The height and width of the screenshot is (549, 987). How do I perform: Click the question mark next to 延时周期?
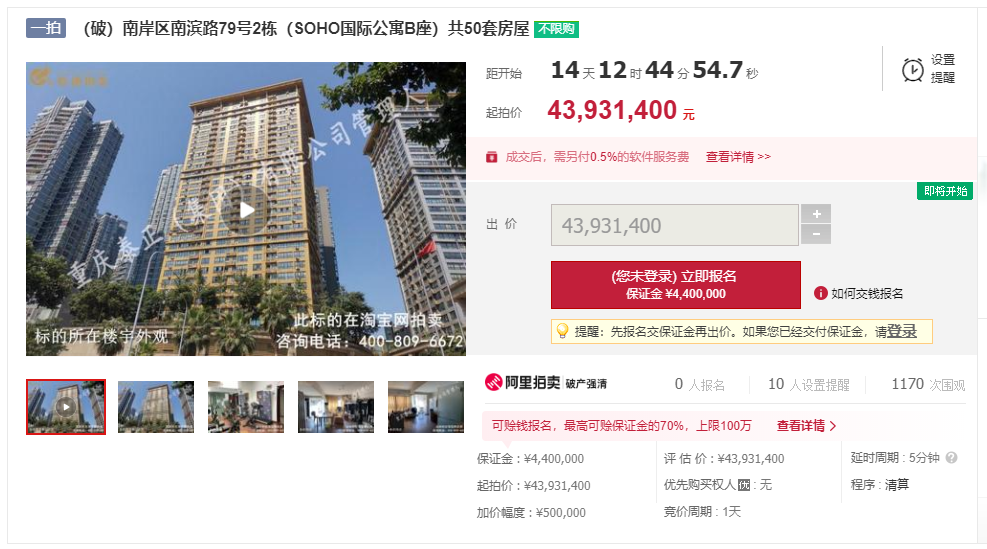tap(951, 458)
